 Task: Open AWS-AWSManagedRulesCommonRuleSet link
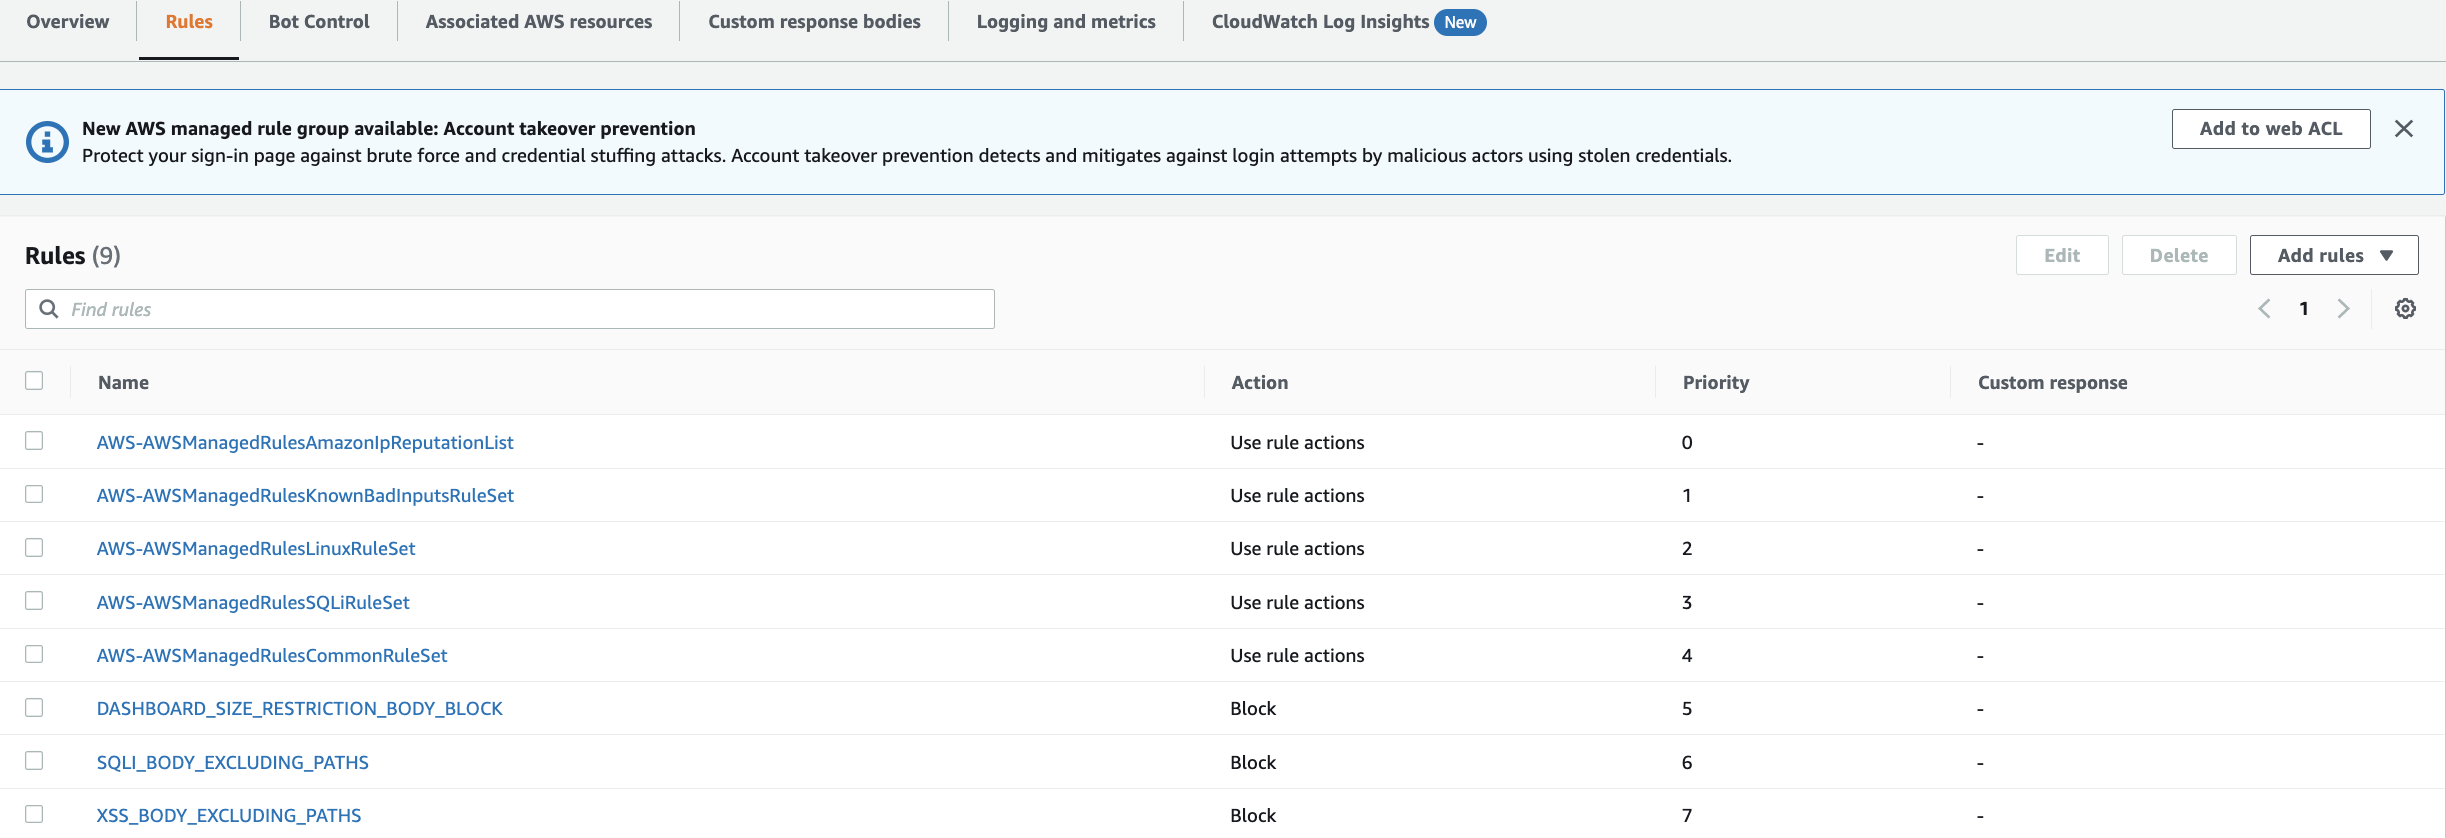click(272, 656)
